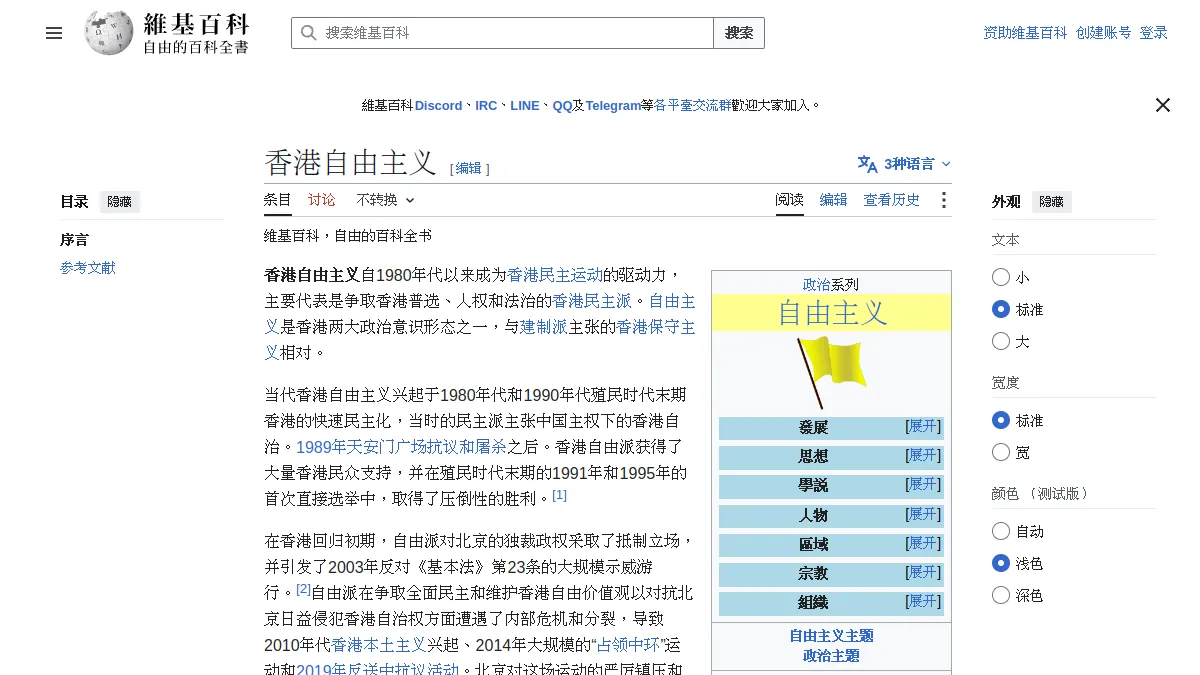Open the 建制派 link
The image size is (1200, 675).
tap(544, 327)
